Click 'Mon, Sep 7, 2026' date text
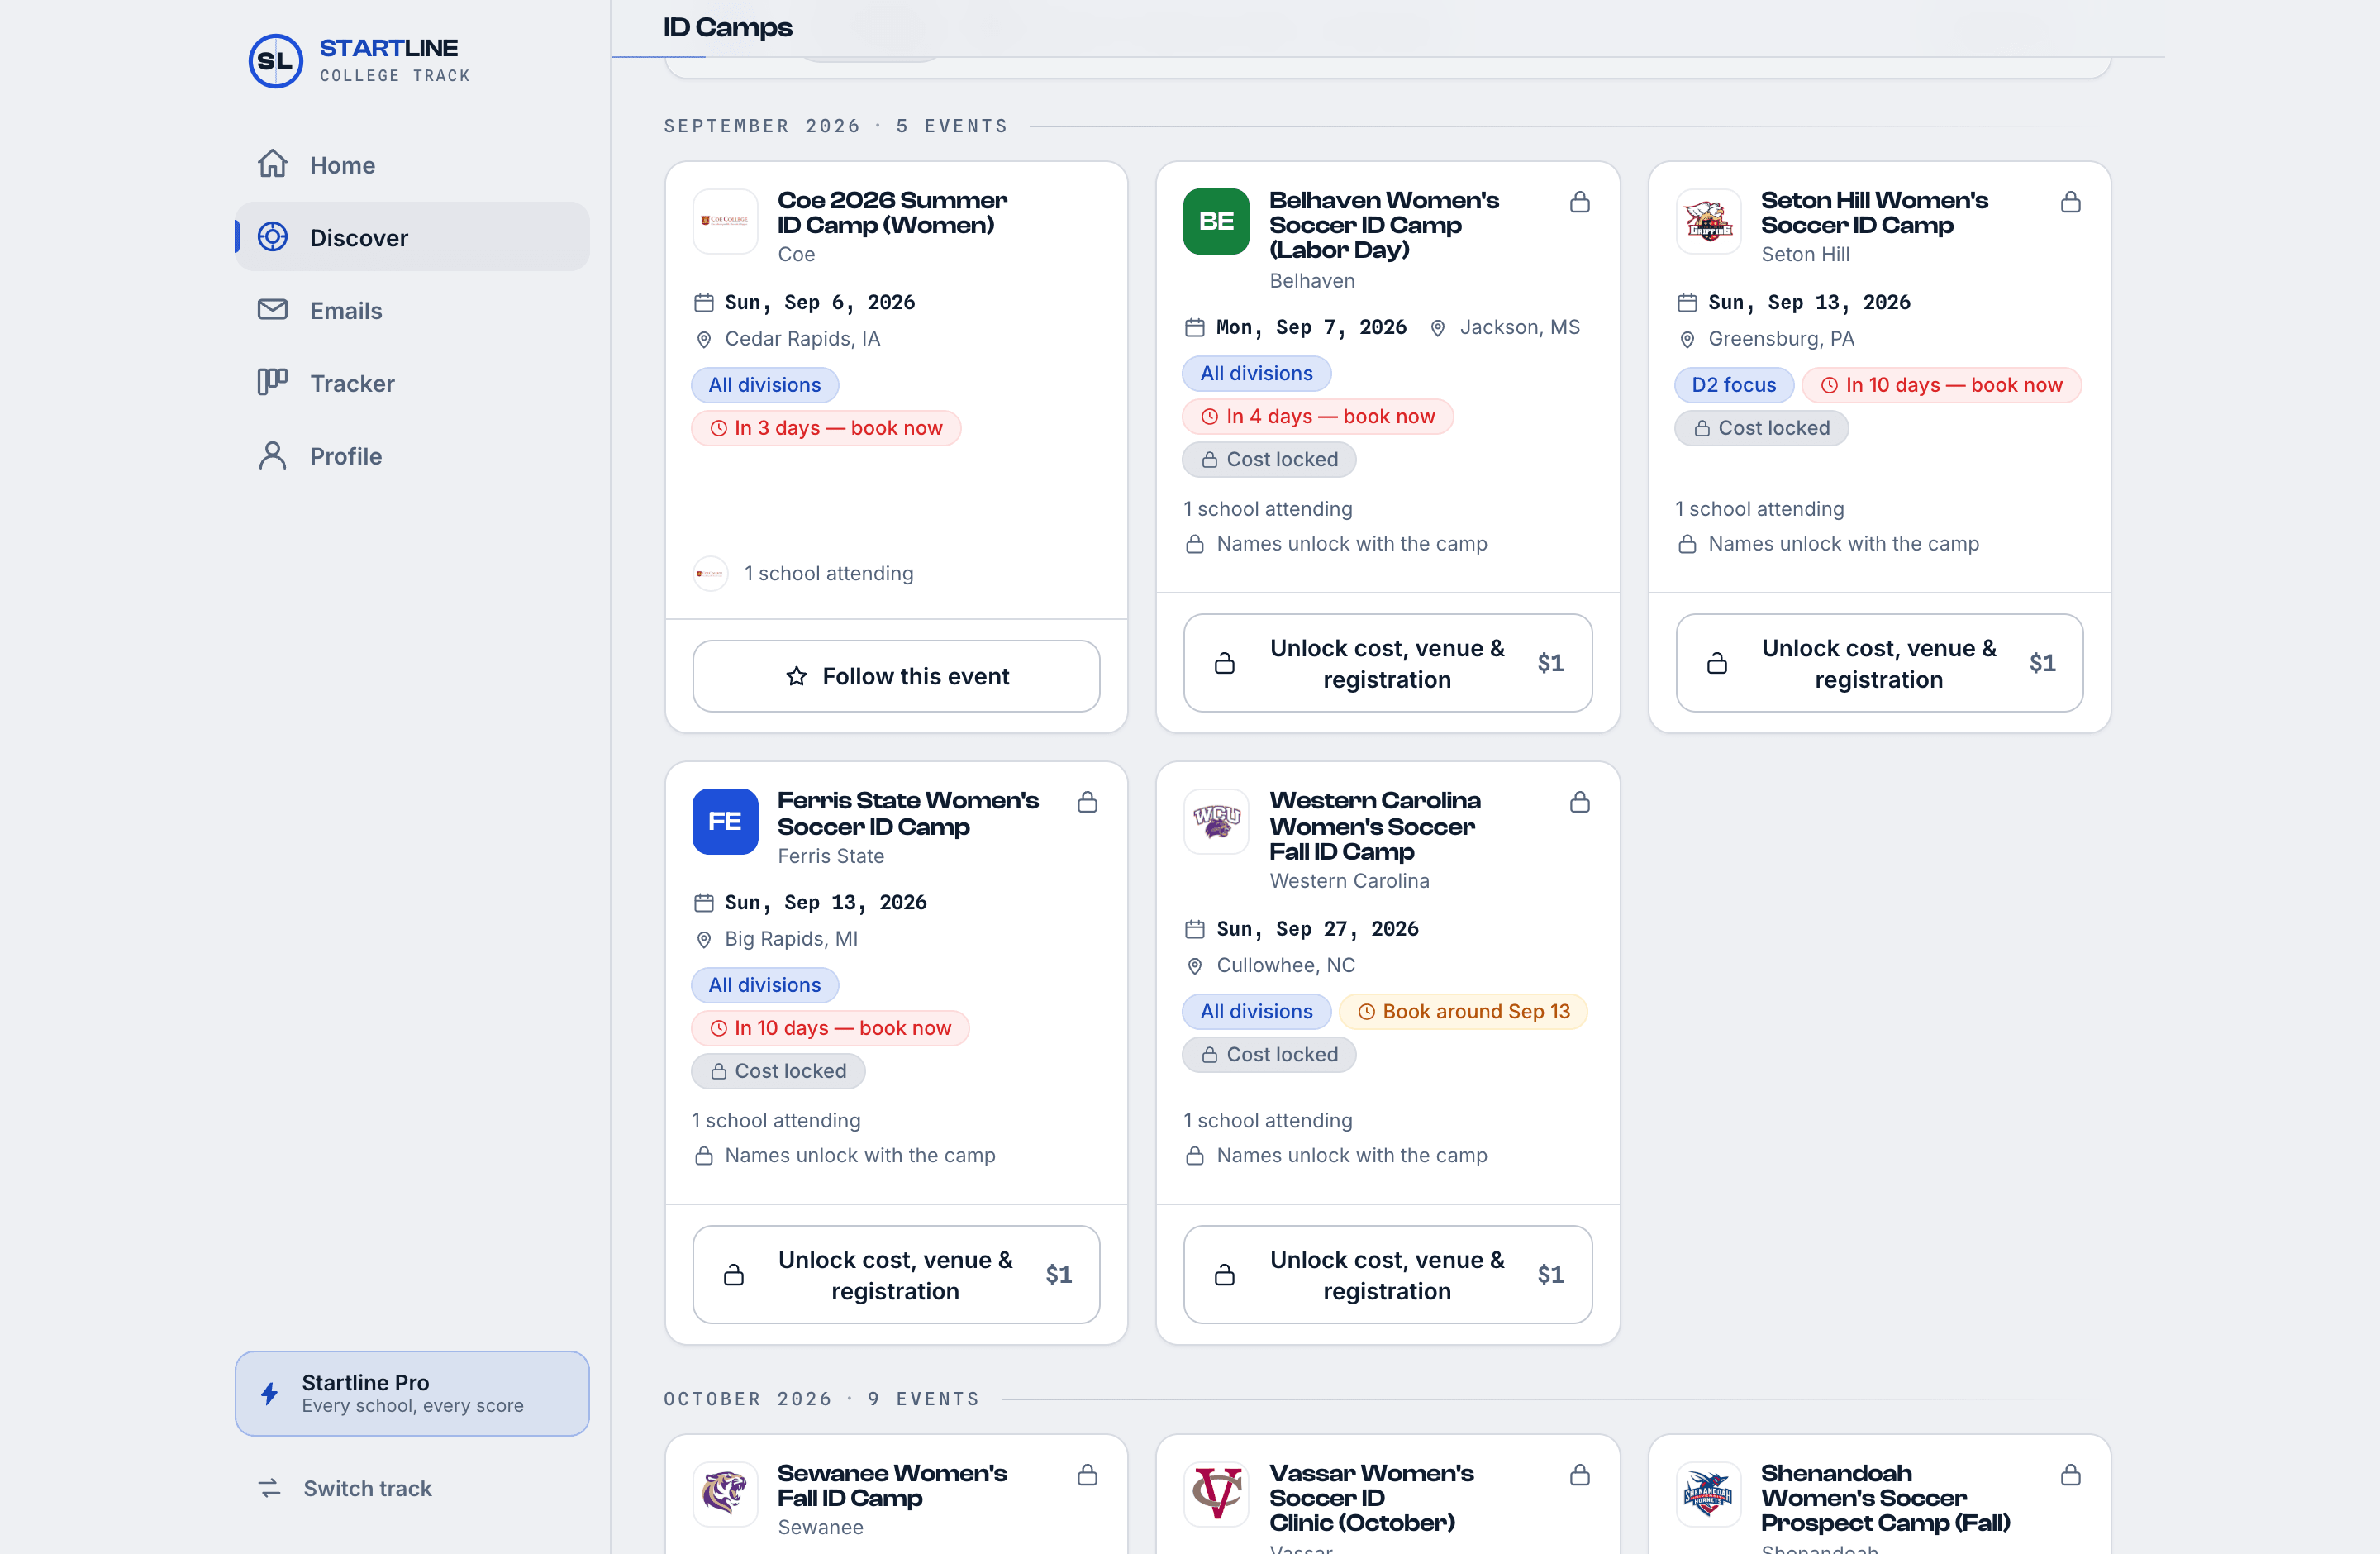 point(1311,327)
